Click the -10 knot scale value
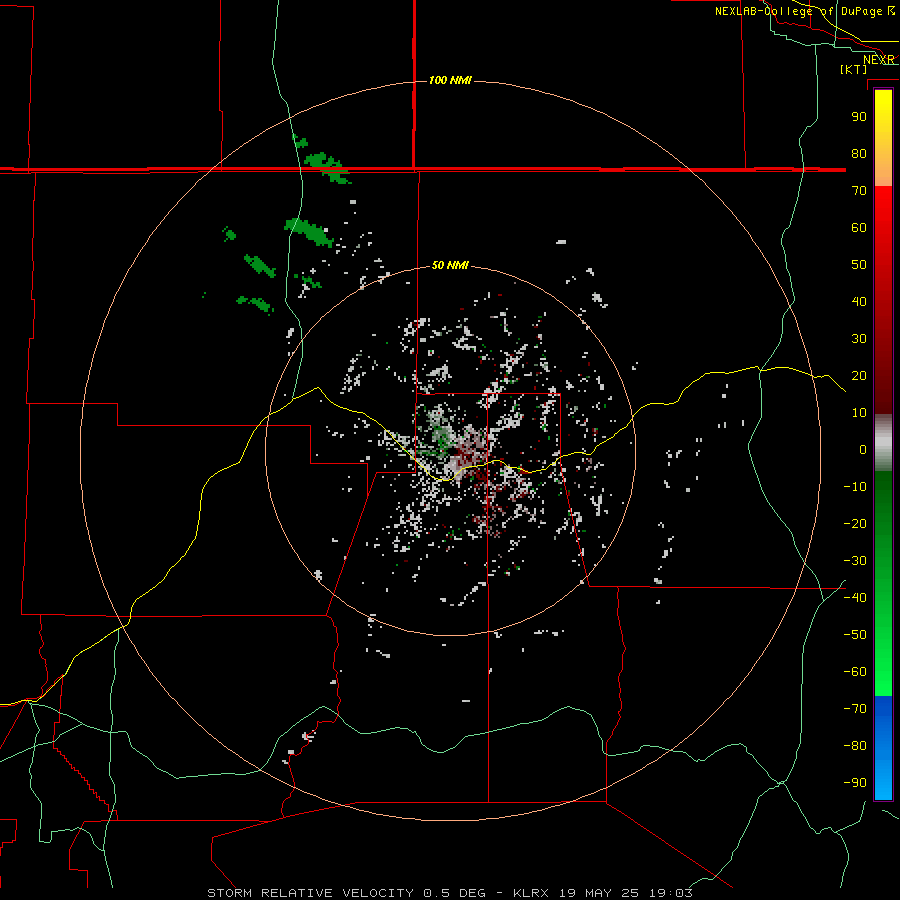 click(x=855, y=487)
